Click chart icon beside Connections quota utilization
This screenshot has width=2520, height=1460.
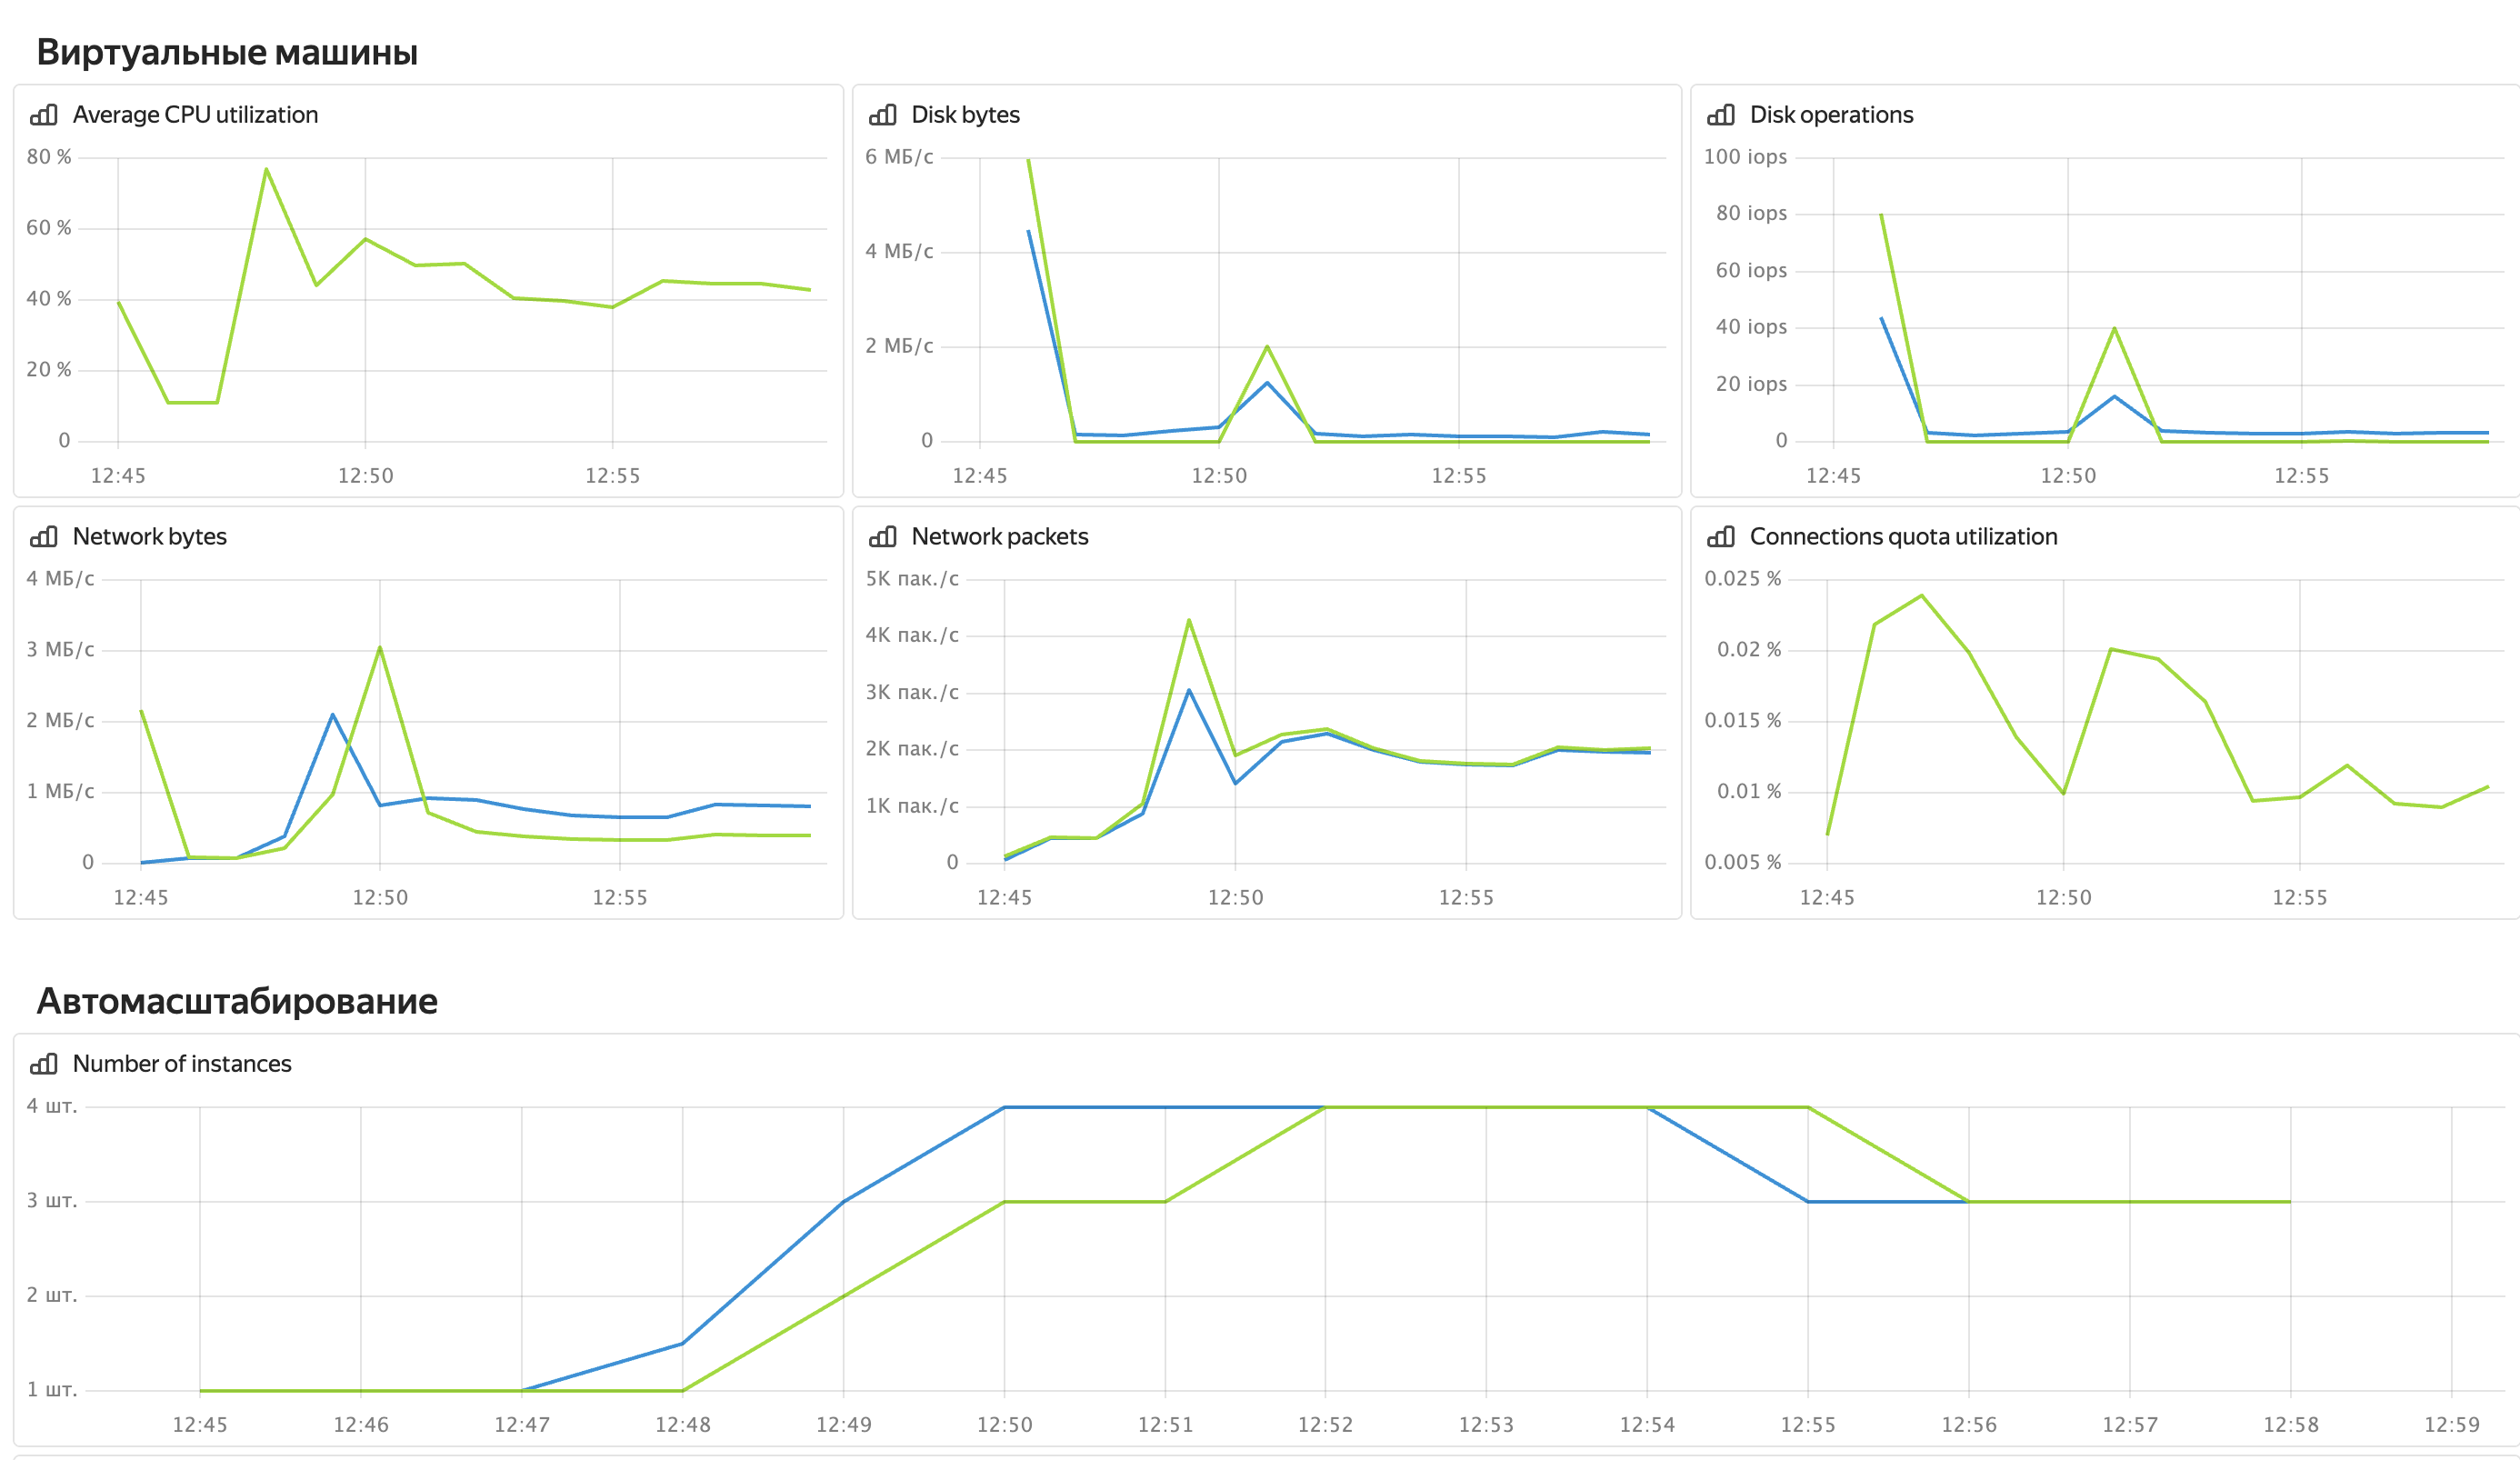[x=1720, y=537]
